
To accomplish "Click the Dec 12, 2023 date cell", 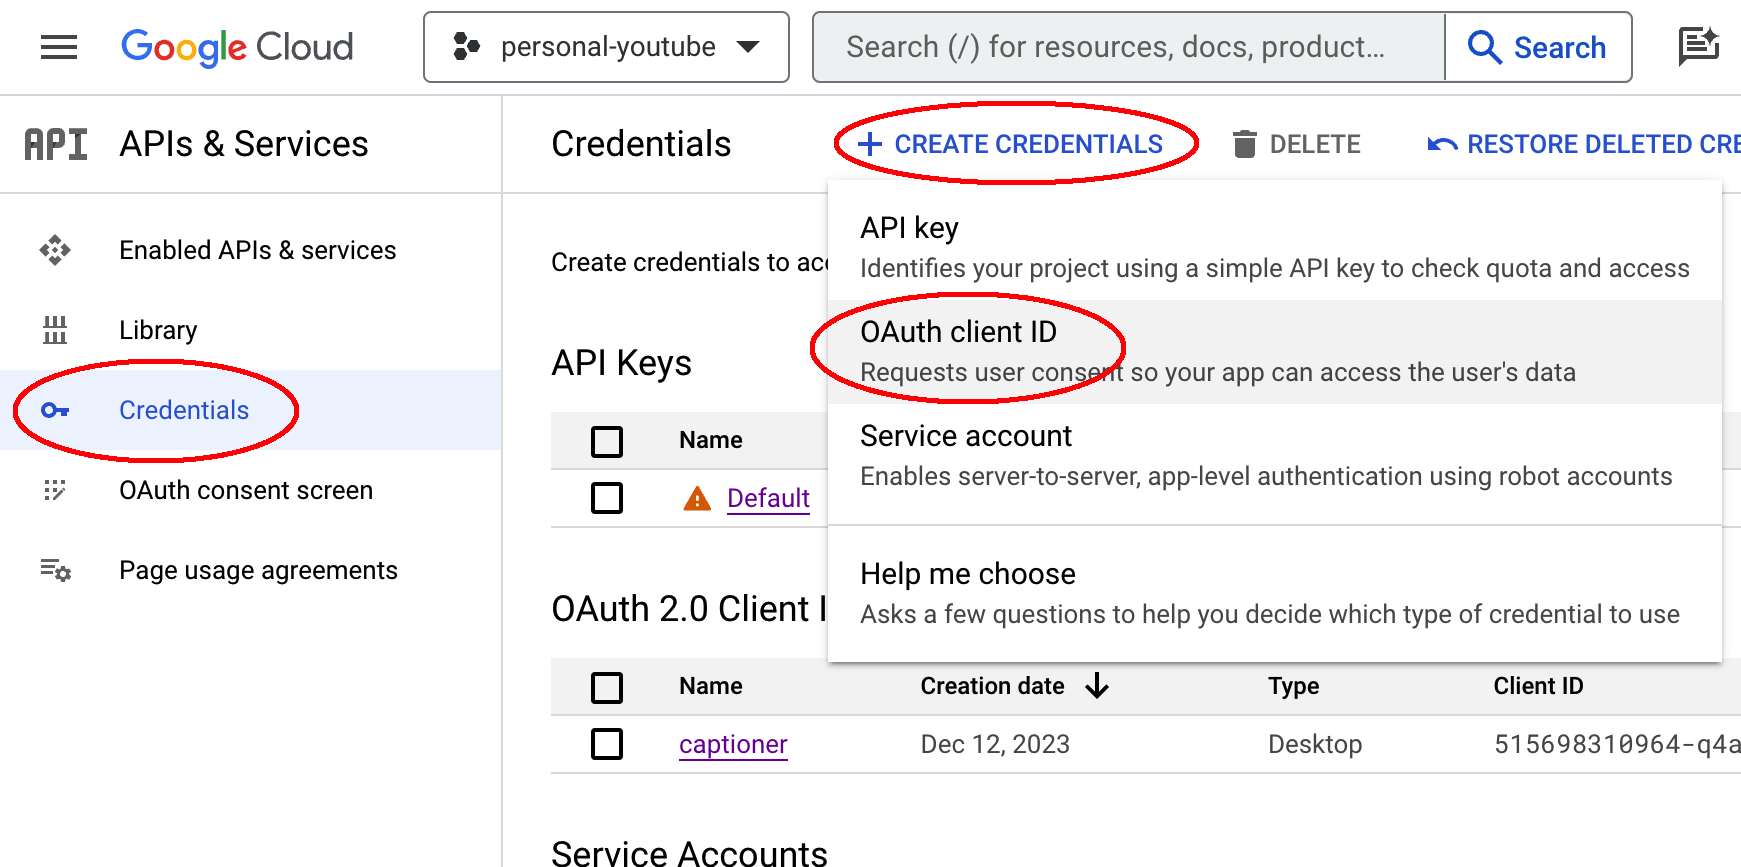I will tap(995, 745).
